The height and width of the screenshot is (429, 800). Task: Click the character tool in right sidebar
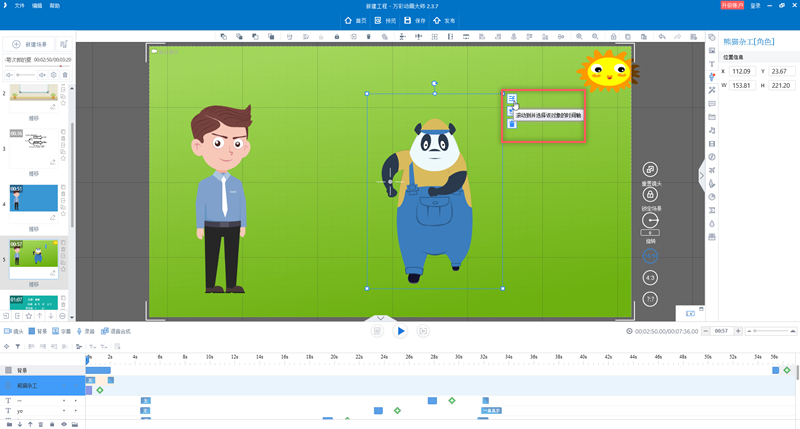(712, 77)
